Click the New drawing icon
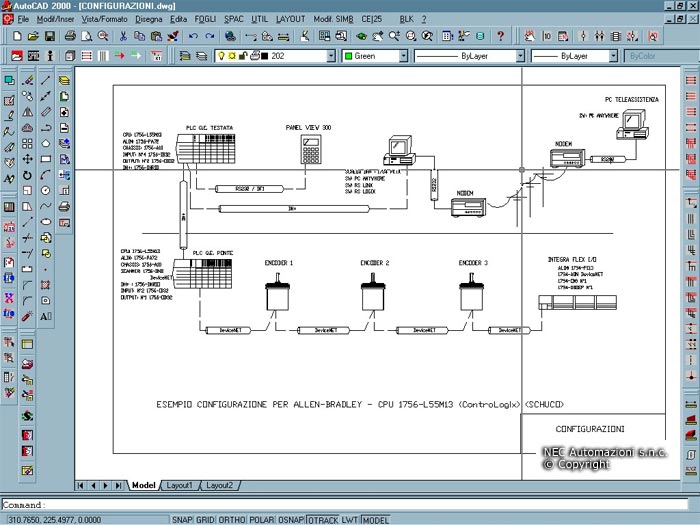The width and height of the screenshot is (700, 525). (17, 36)
